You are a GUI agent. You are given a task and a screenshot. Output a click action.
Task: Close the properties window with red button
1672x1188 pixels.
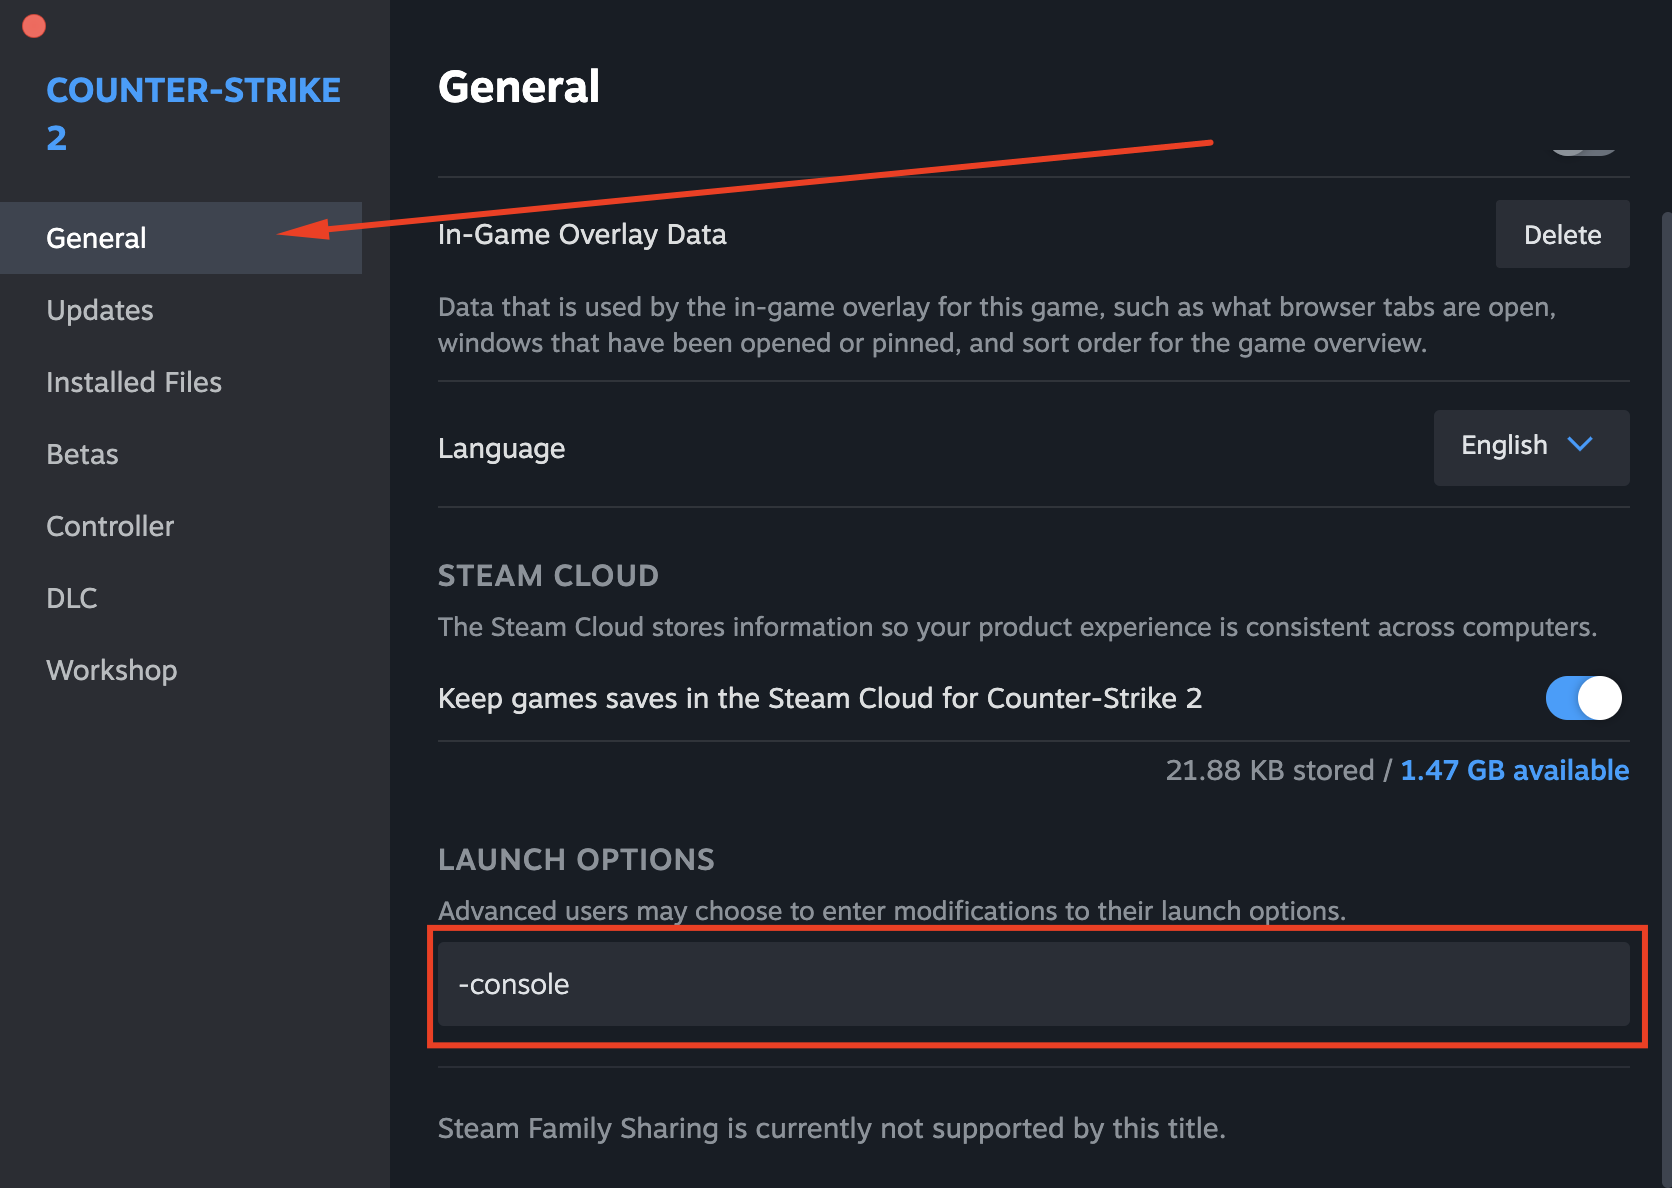coord(34,26)
